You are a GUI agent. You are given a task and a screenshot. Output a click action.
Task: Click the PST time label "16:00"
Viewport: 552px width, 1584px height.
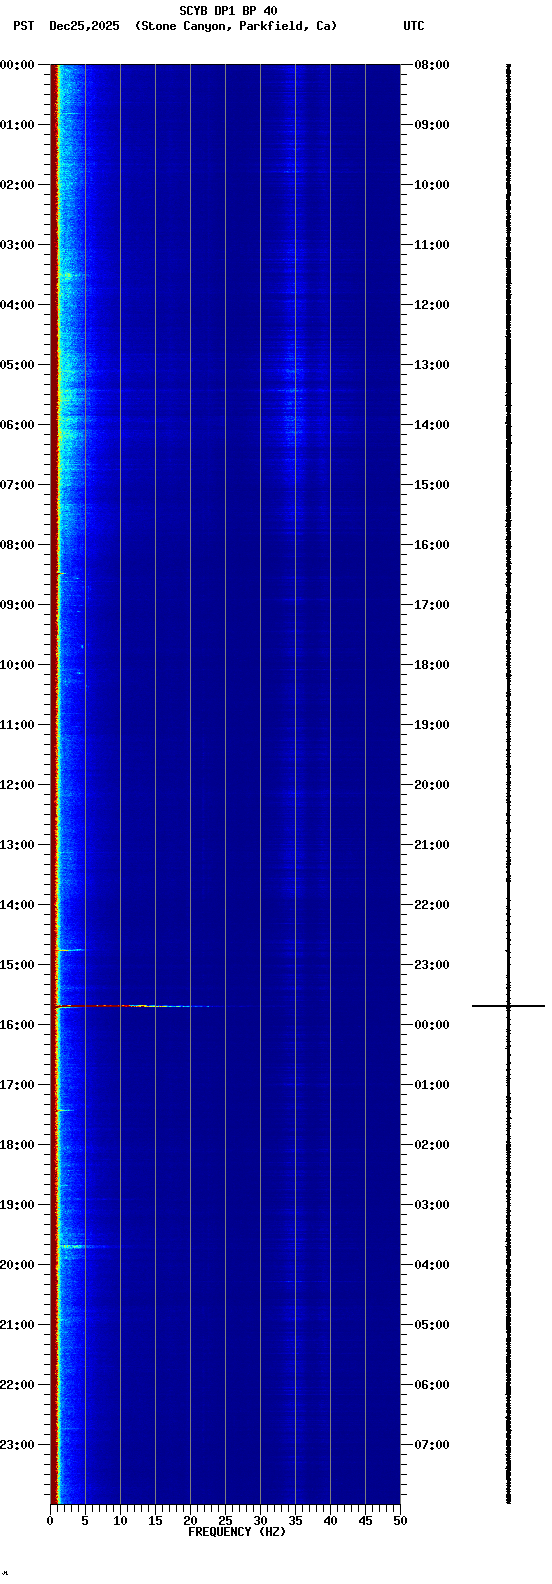pyautogui.click(x=17, y=1025)
